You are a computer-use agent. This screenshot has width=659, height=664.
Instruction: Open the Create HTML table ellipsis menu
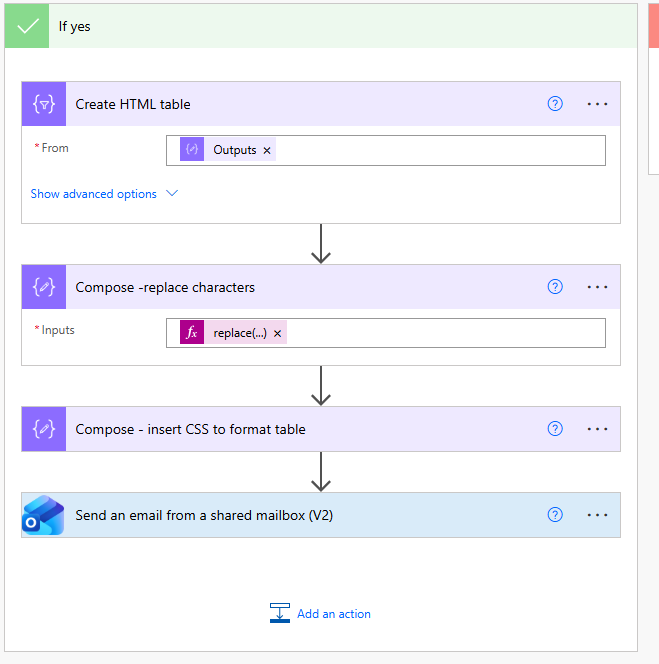click(x=597, y=104)
